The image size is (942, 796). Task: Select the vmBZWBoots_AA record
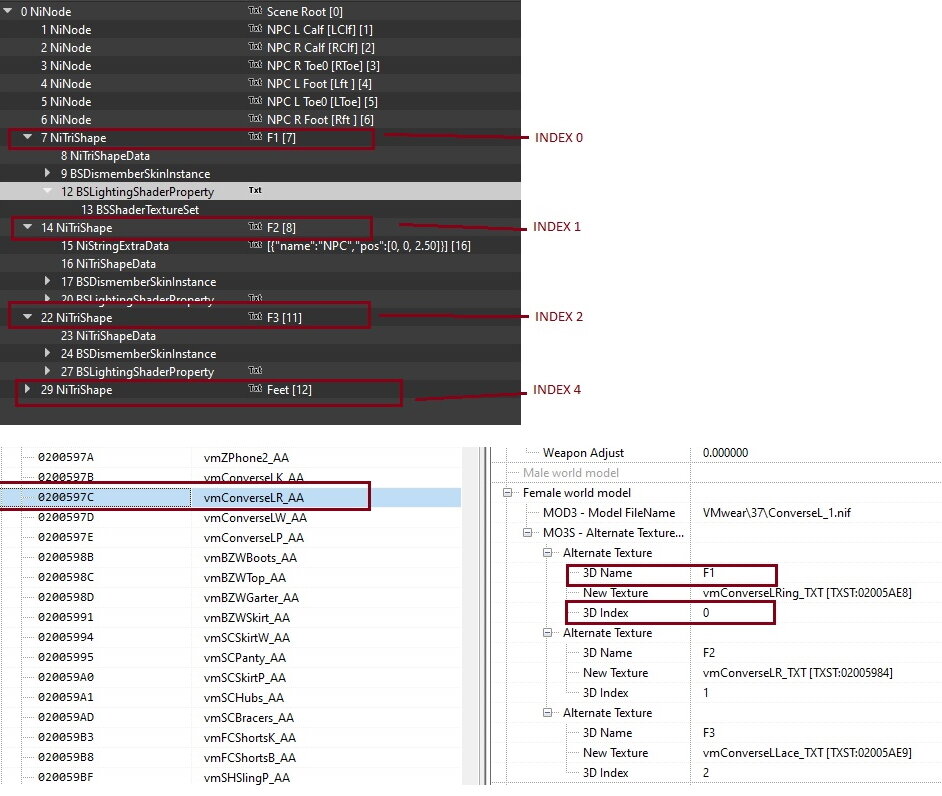(231, 558)
